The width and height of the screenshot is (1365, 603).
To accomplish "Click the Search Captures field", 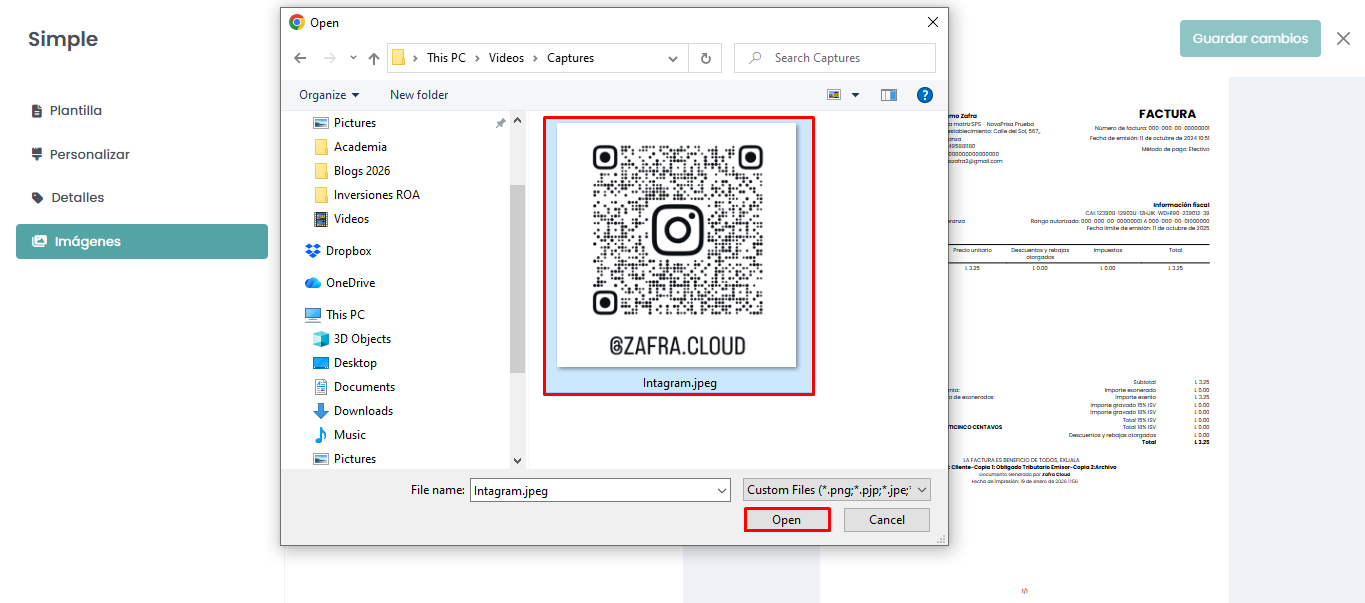I will [845, 58].
